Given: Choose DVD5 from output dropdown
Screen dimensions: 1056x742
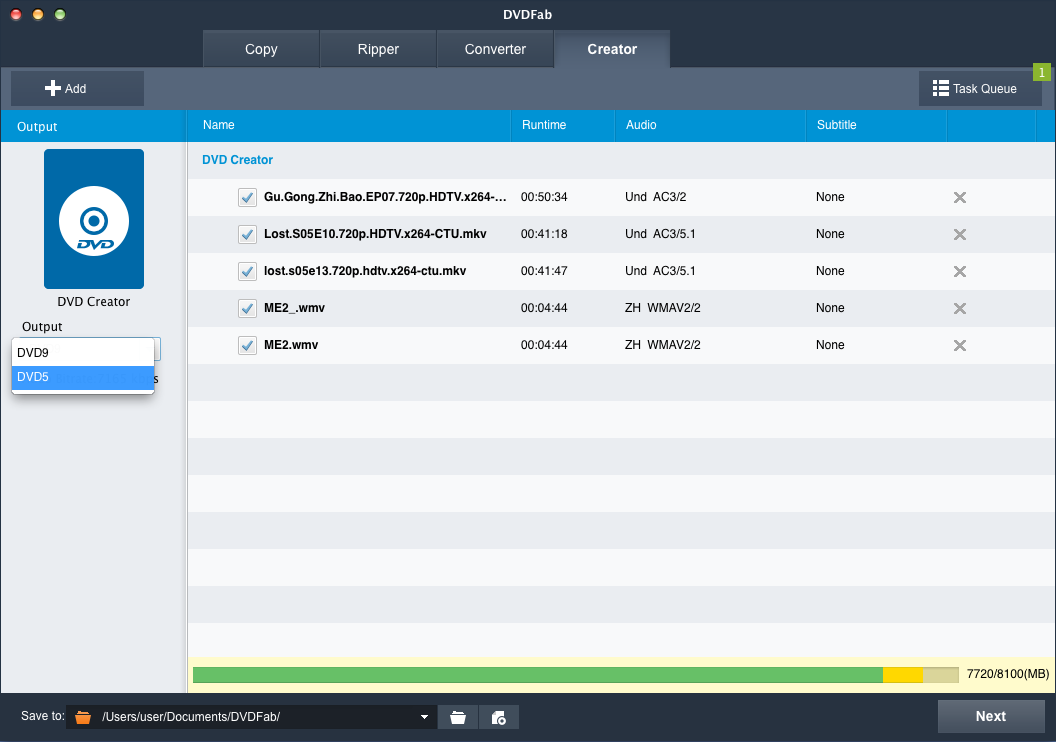Looking at the screenshot, I should point(83,377).
